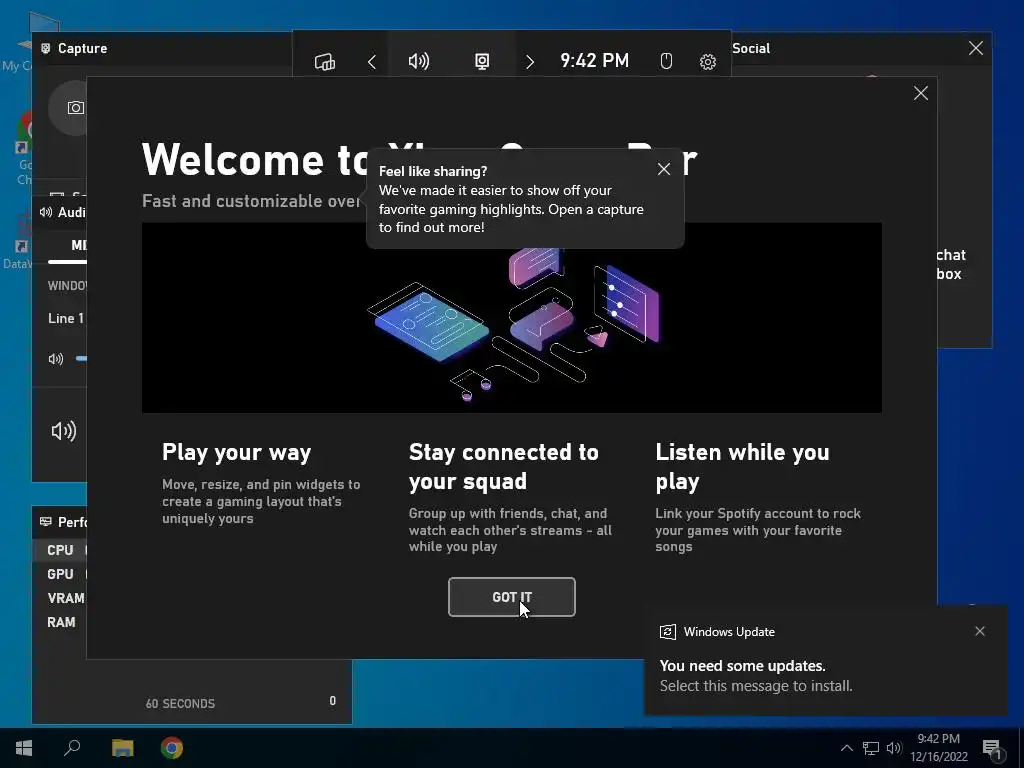Close the Welcome to Xbox Game Bar dialog
The width and height of the screenshot is (1024, 768).
(x=921, y=93)
